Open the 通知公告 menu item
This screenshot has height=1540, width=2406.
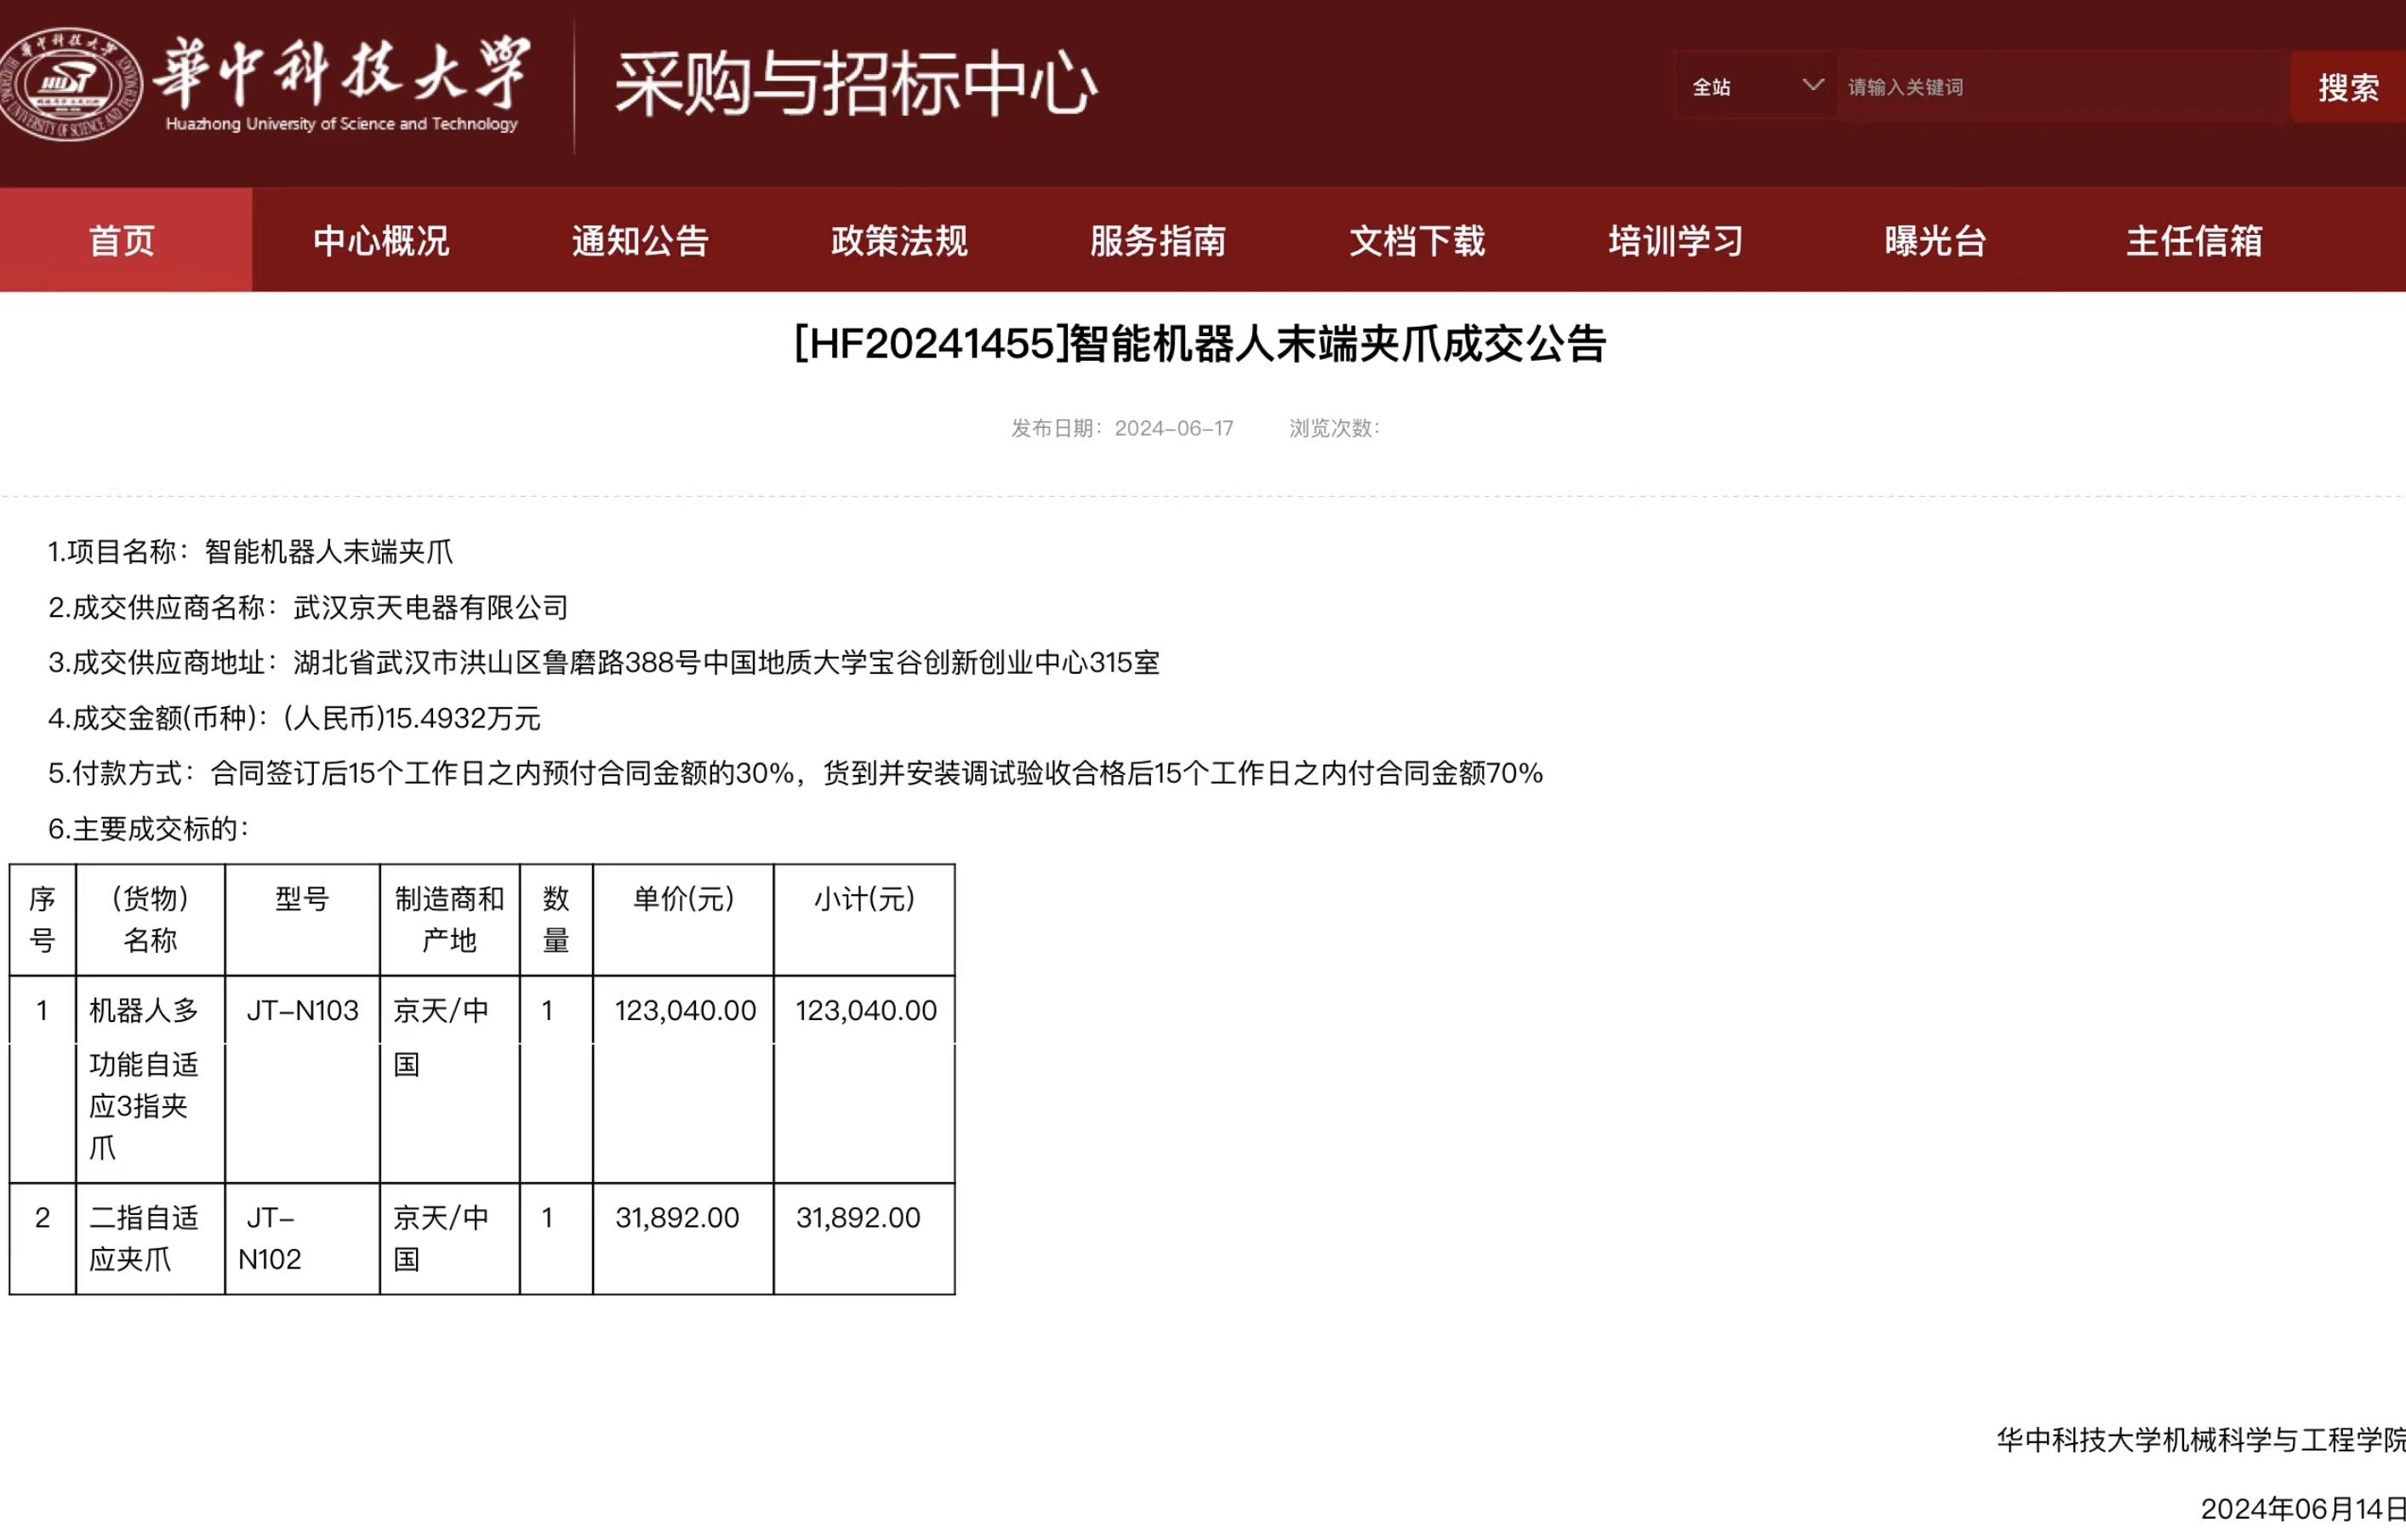point(640,241)
